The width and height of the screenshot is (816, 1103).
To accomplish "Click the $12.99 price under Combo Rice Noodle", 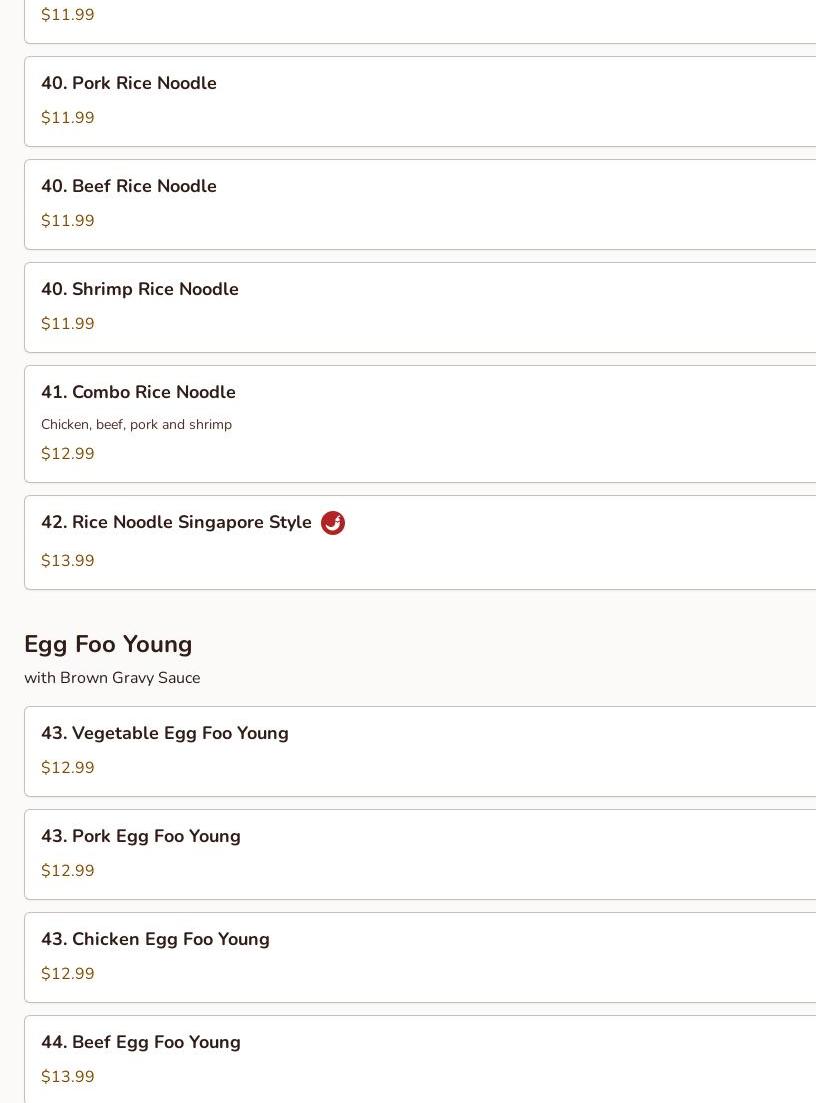I will pyautogui.click(x=68, y=454).
